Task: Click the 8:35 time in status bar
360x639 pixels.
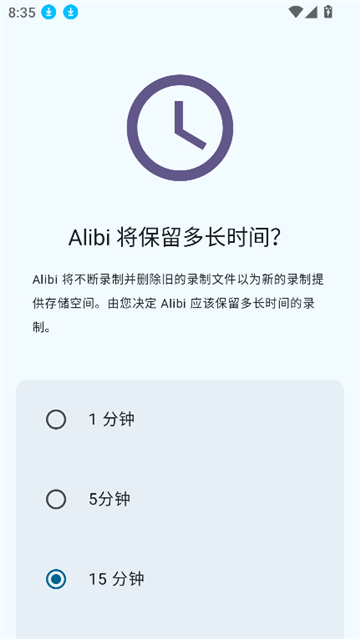Action: pos(22,13)
